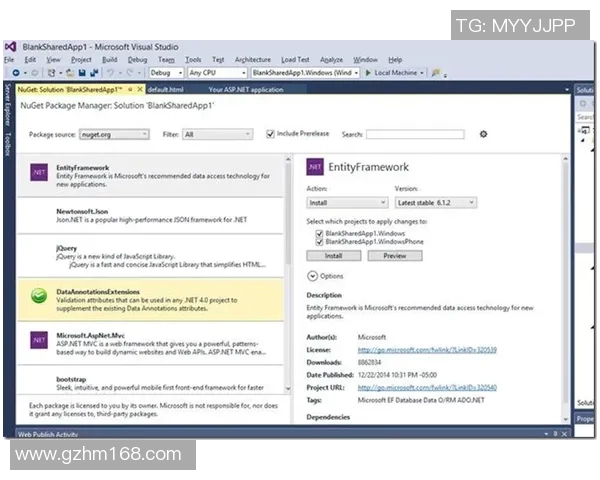Click in the package Search field
The height and width of the screenshot is (480, 600).
click(415, 134)
